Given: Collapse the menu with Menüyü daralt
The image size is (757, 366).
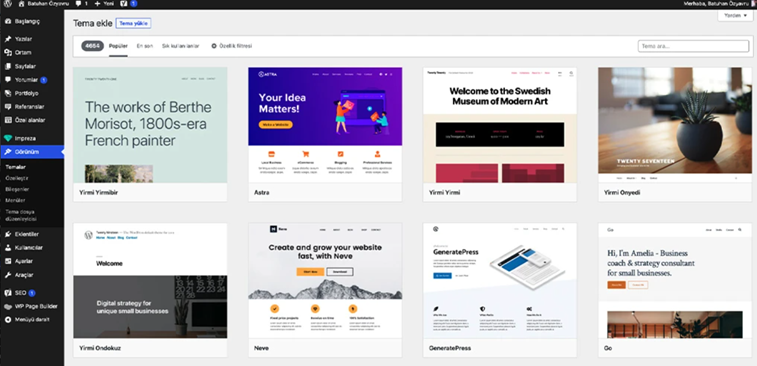Looking at the screenshot, I should point(27,320).
